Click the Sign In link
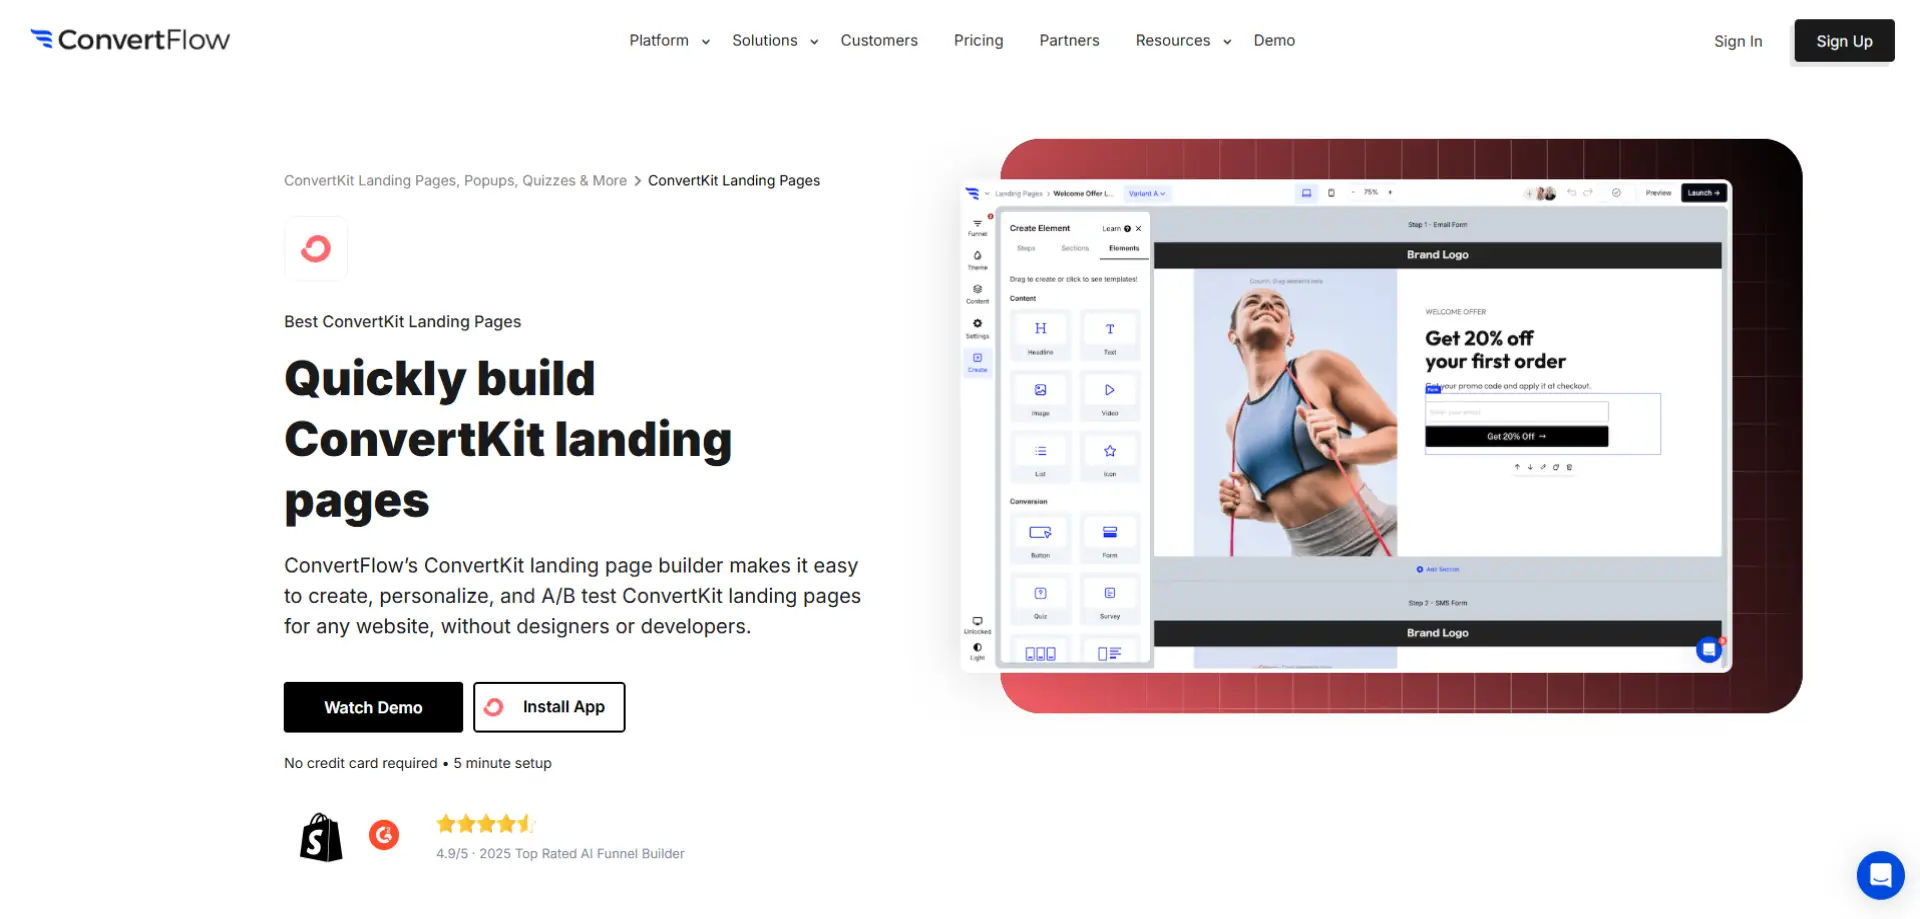 [x=1738, y=41]
